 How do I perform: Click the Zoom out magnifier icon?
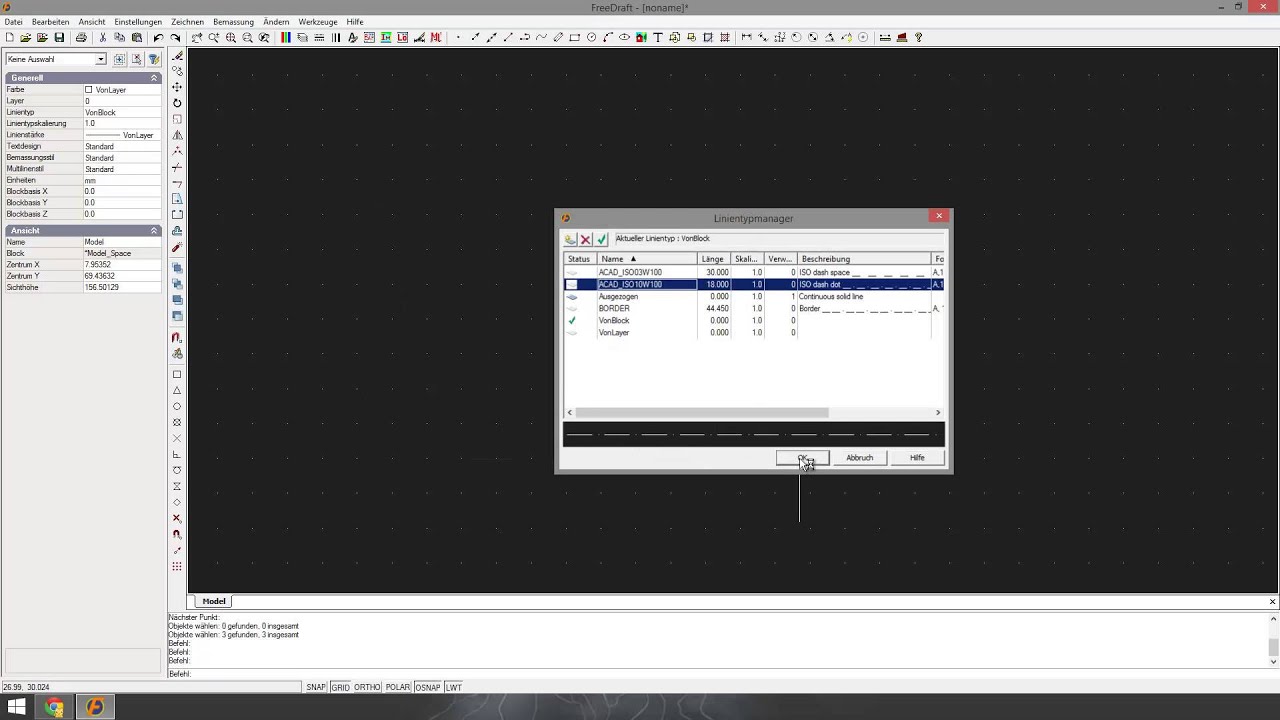247,38
